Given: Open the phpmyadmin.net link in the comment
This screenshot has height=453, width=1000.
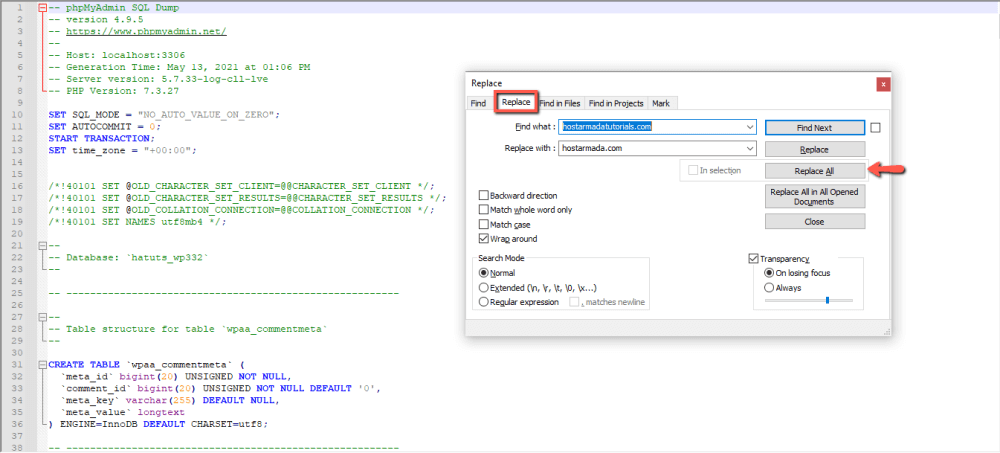Looking at the screenshot, I should [146, 31].
